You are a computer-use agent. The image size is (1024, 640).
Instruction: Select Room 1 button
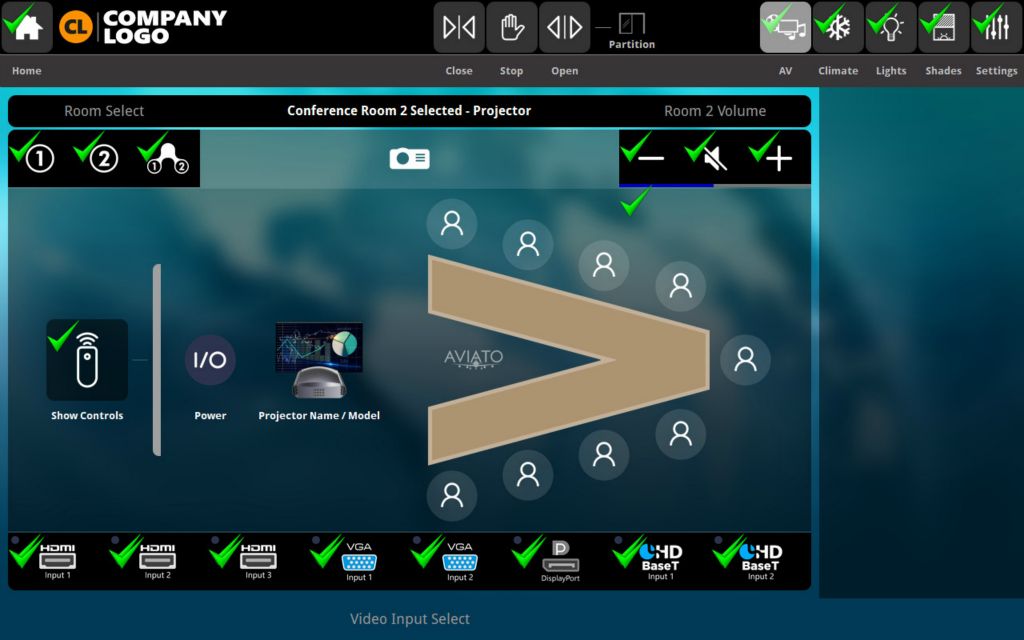pos(40,159)
